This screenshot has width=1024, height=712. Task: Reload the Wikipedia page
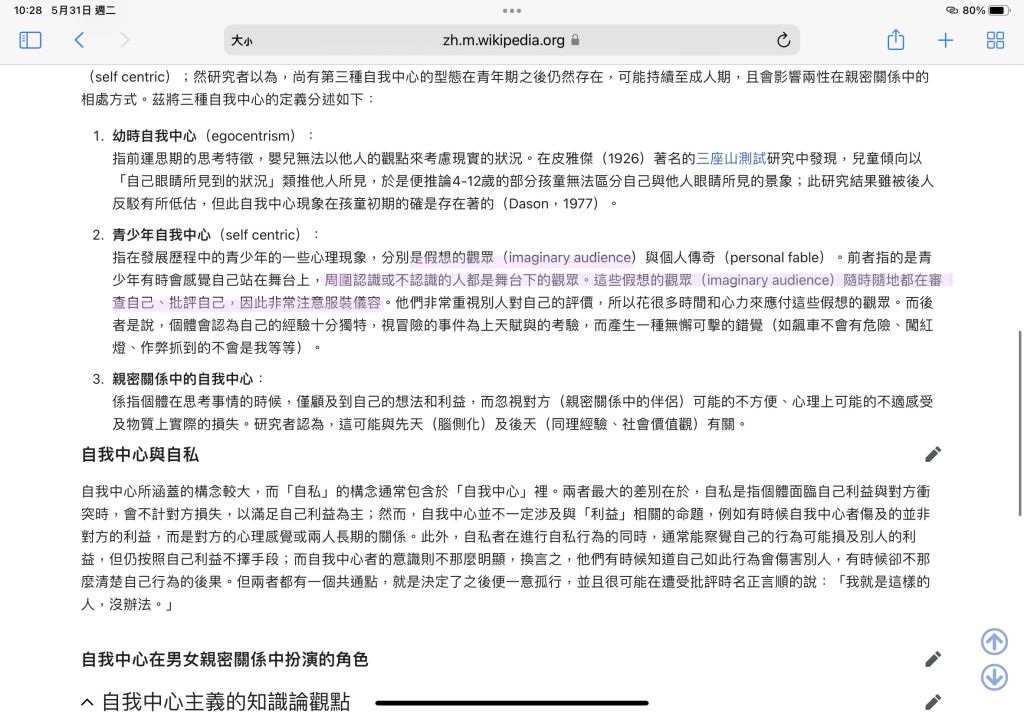click(x=783, y=41)
